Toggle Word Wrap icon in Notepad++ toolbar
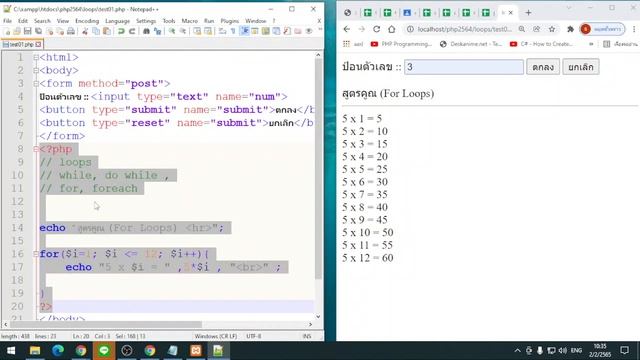 point(222,31)
